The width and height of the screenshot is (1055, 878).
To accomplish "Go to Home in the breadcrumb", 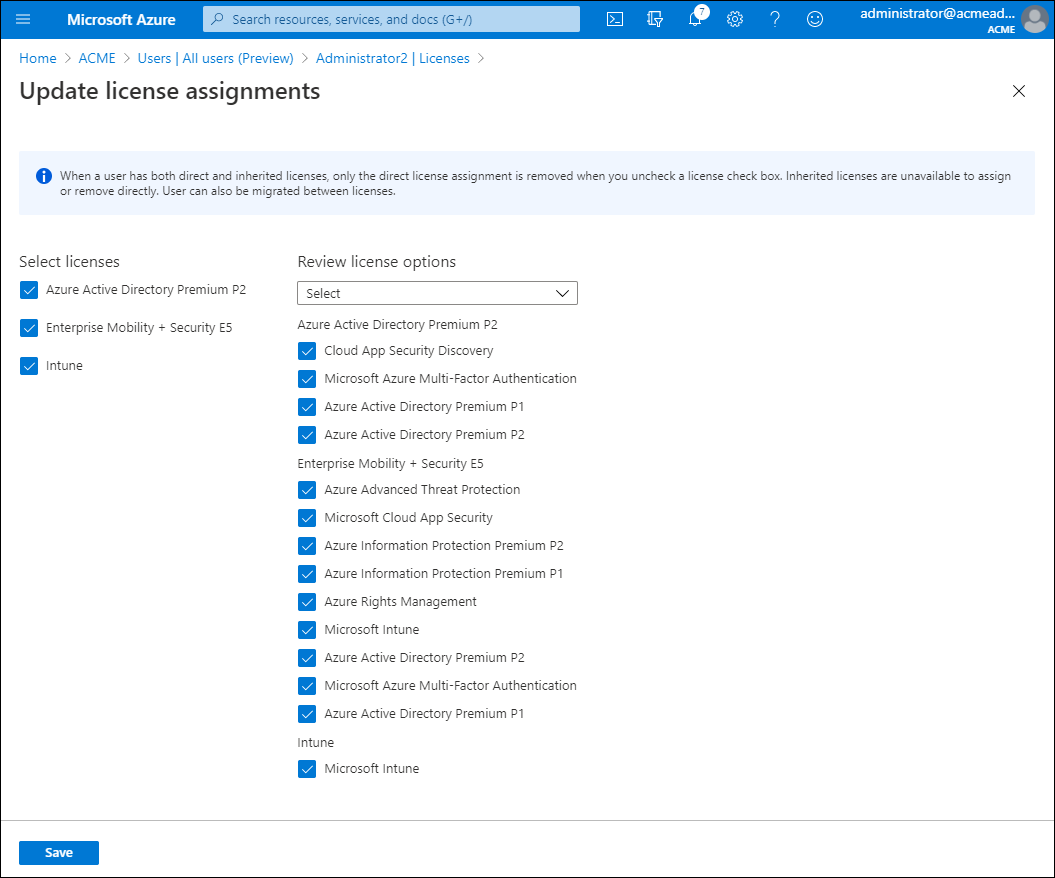I will coord(38,58).
